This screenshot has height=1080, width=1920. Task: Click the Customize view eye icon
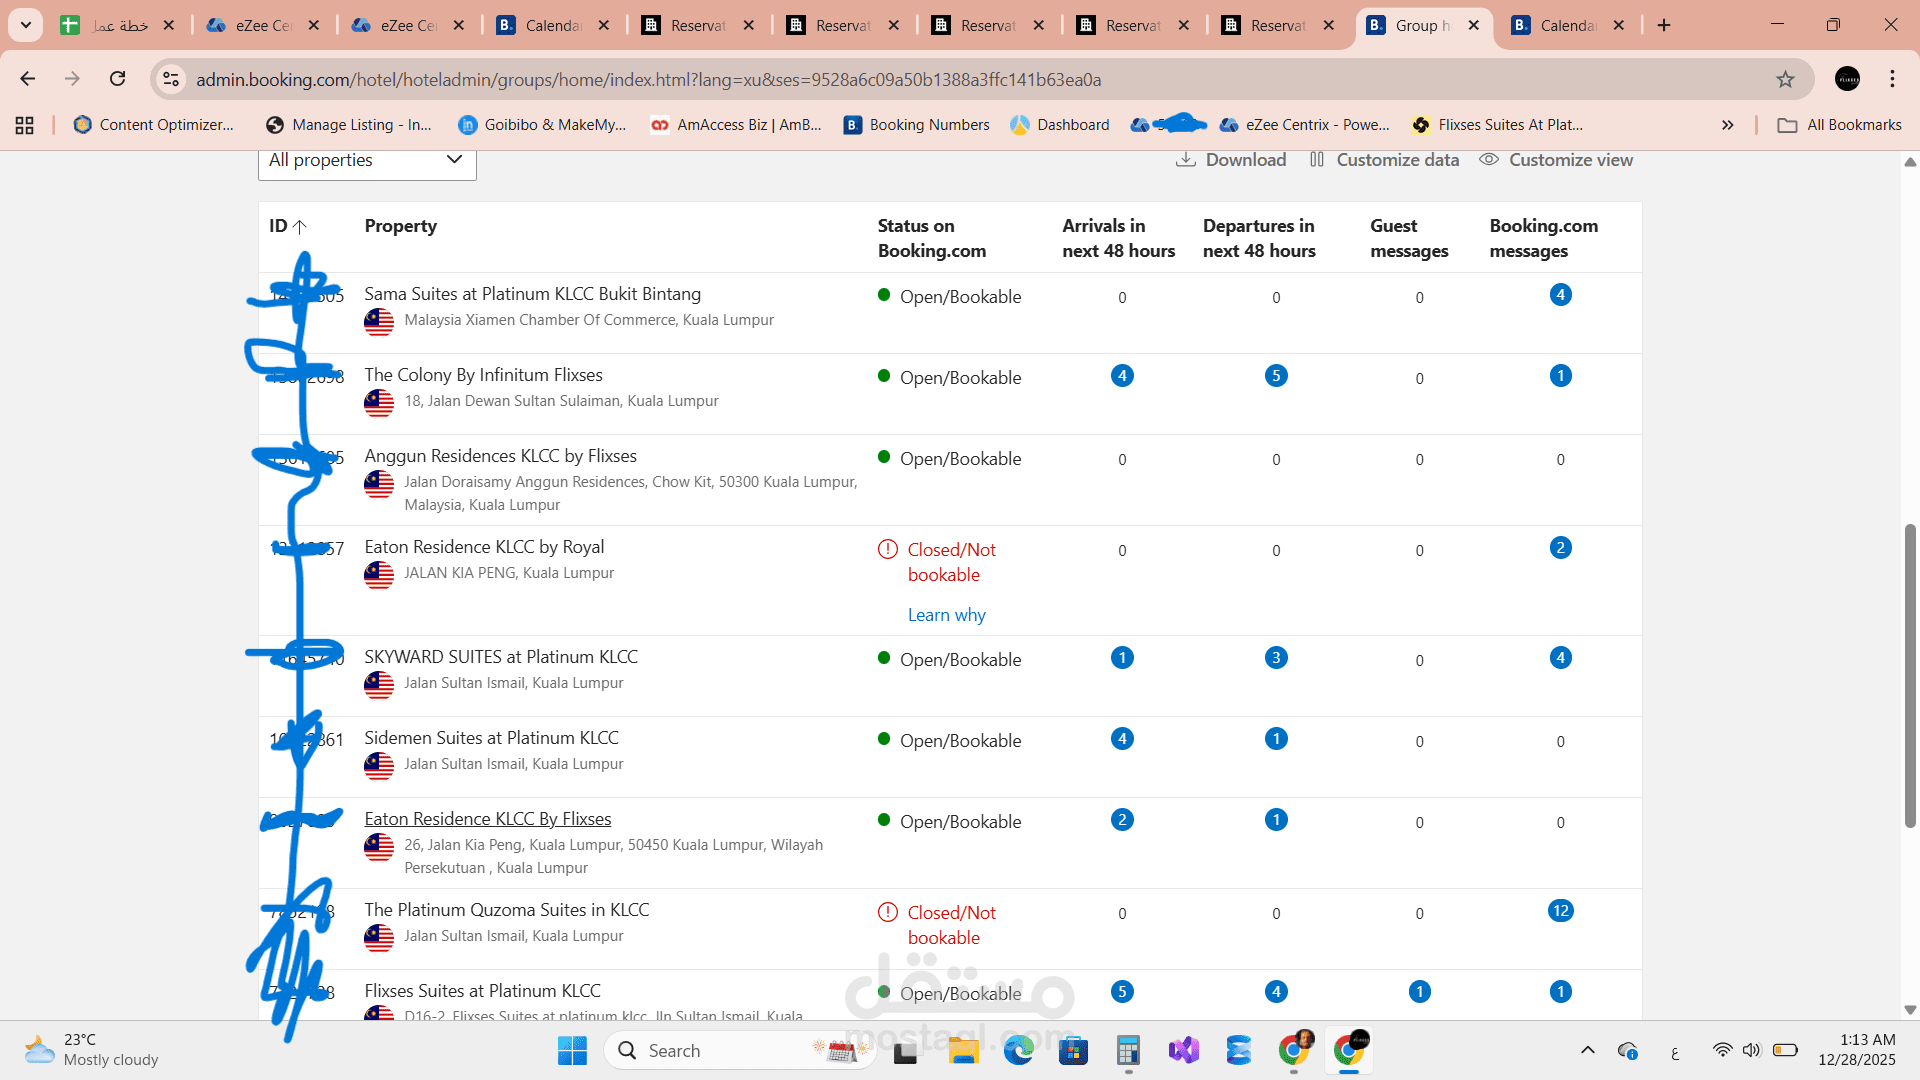pos(1489,160)
